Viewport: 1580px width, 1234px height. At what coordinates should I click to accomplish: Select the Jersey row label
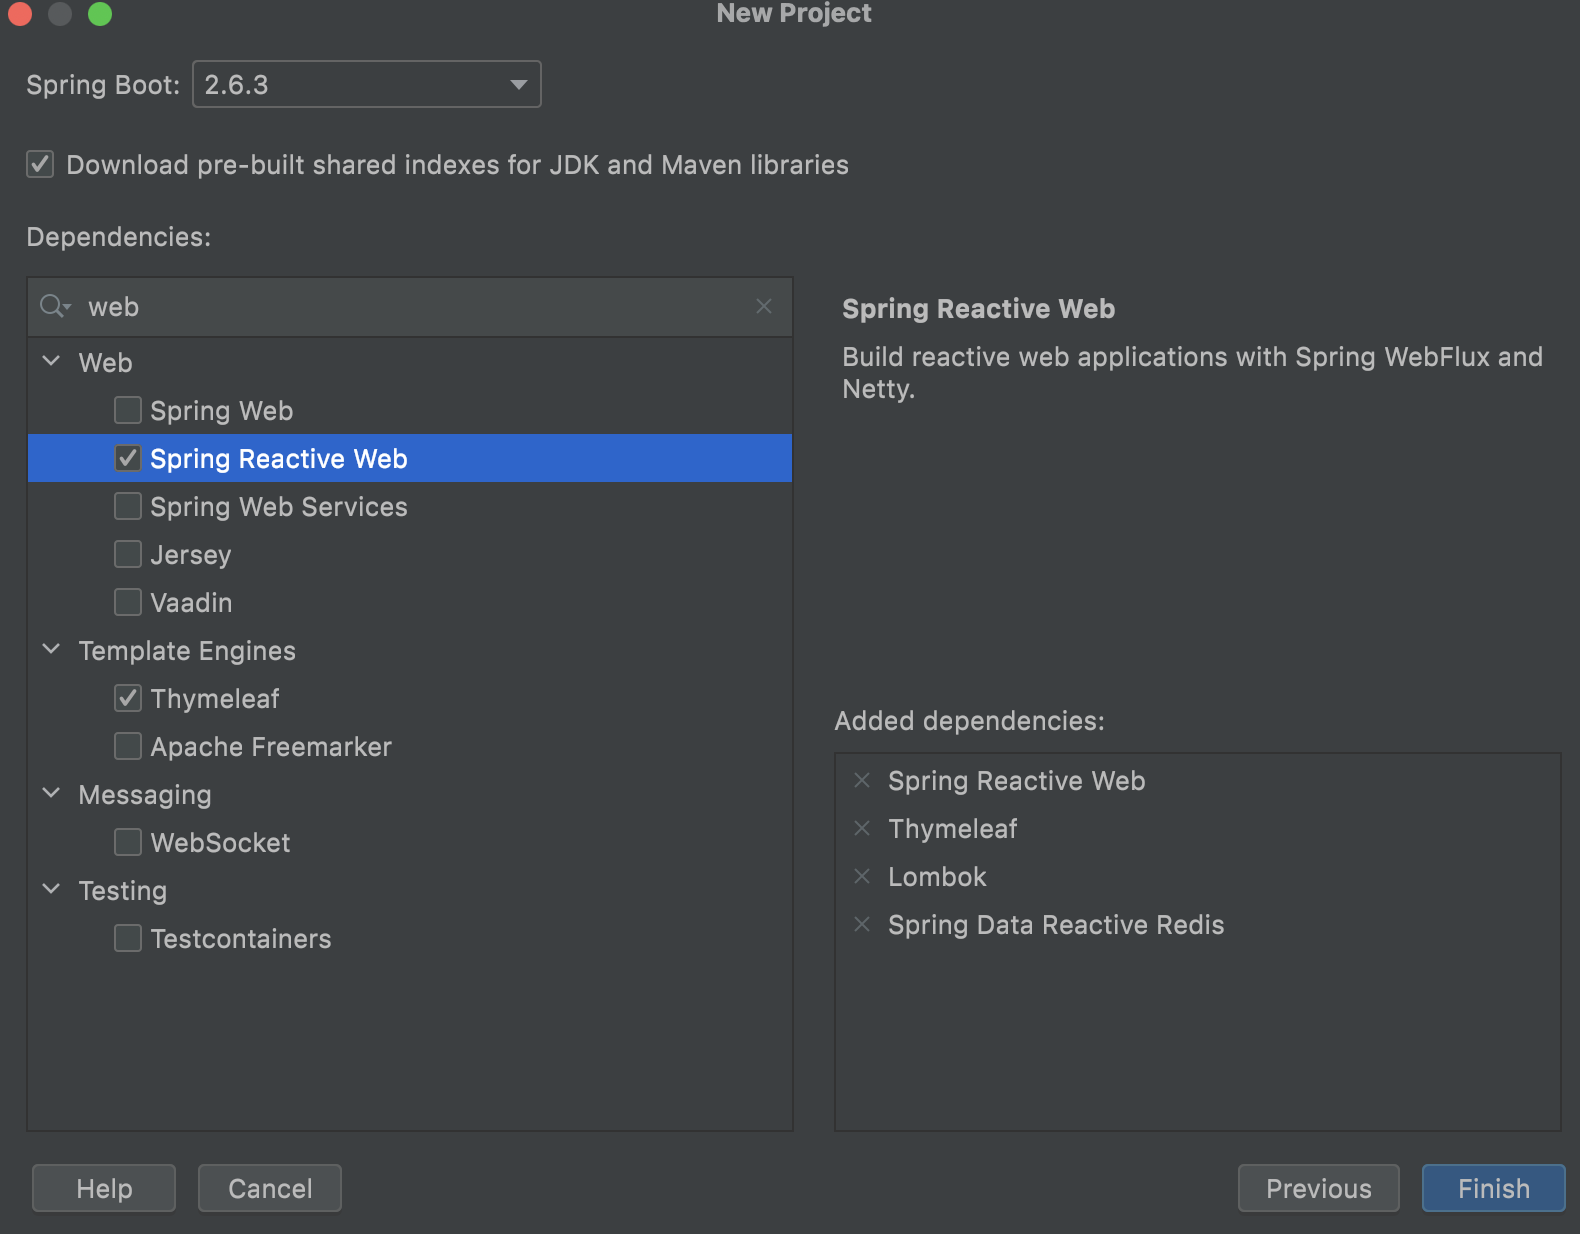point(191,555)
